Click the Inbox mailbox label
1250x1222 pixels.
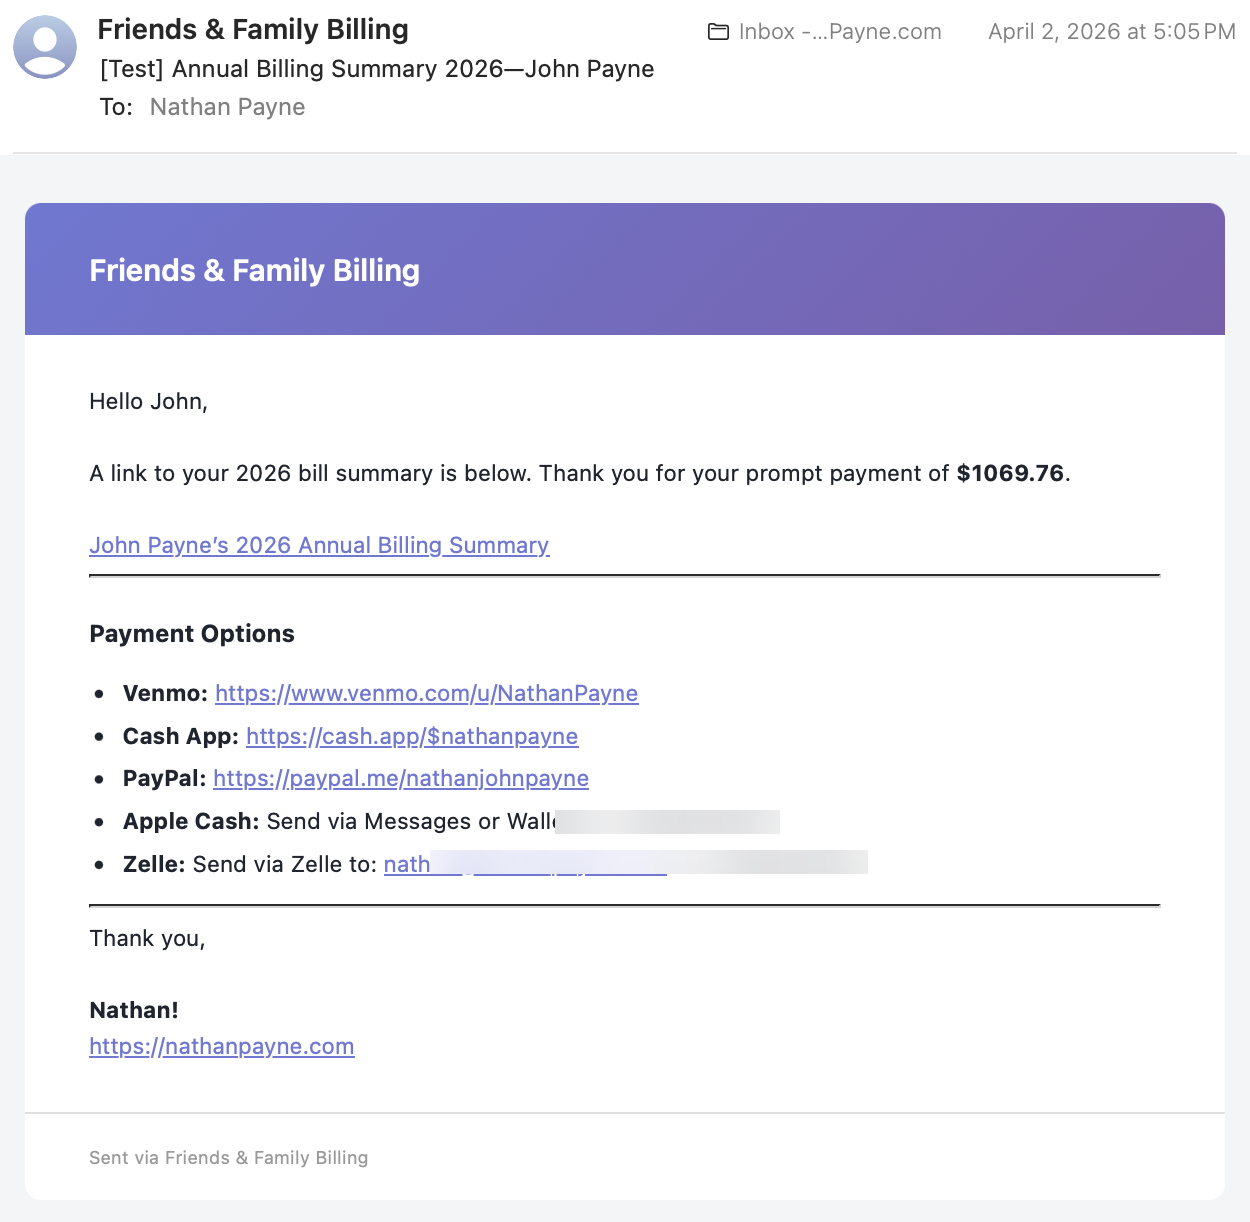pos(839,31)
